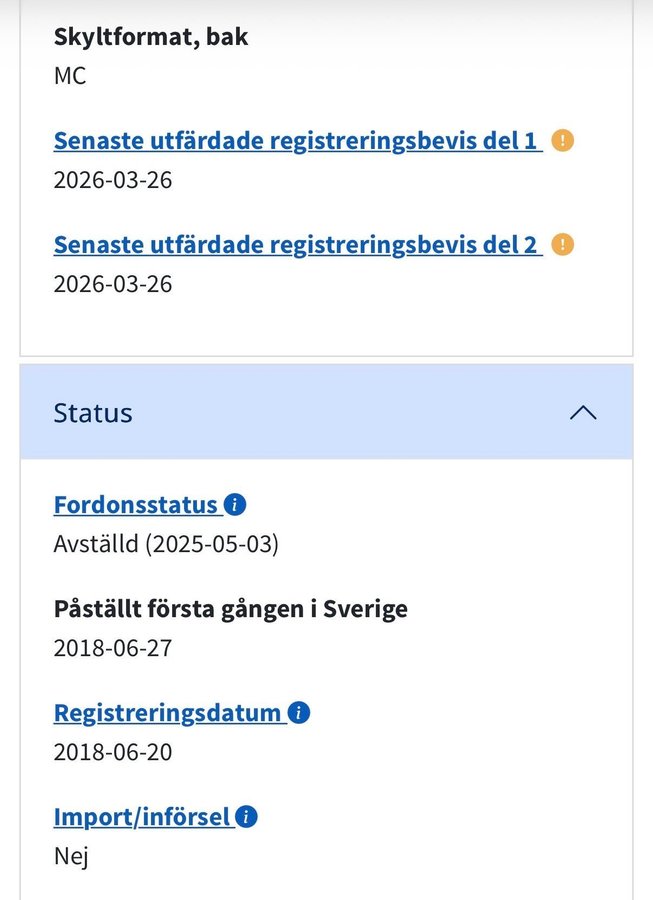Select the 2018-06-27 date value

(113, 648)
